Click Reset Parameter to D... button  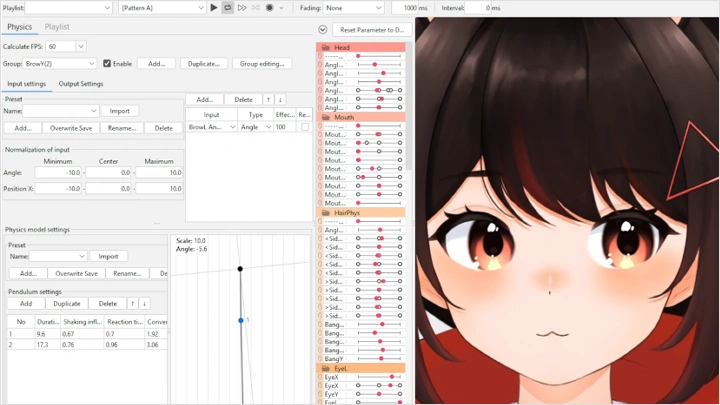372,30
